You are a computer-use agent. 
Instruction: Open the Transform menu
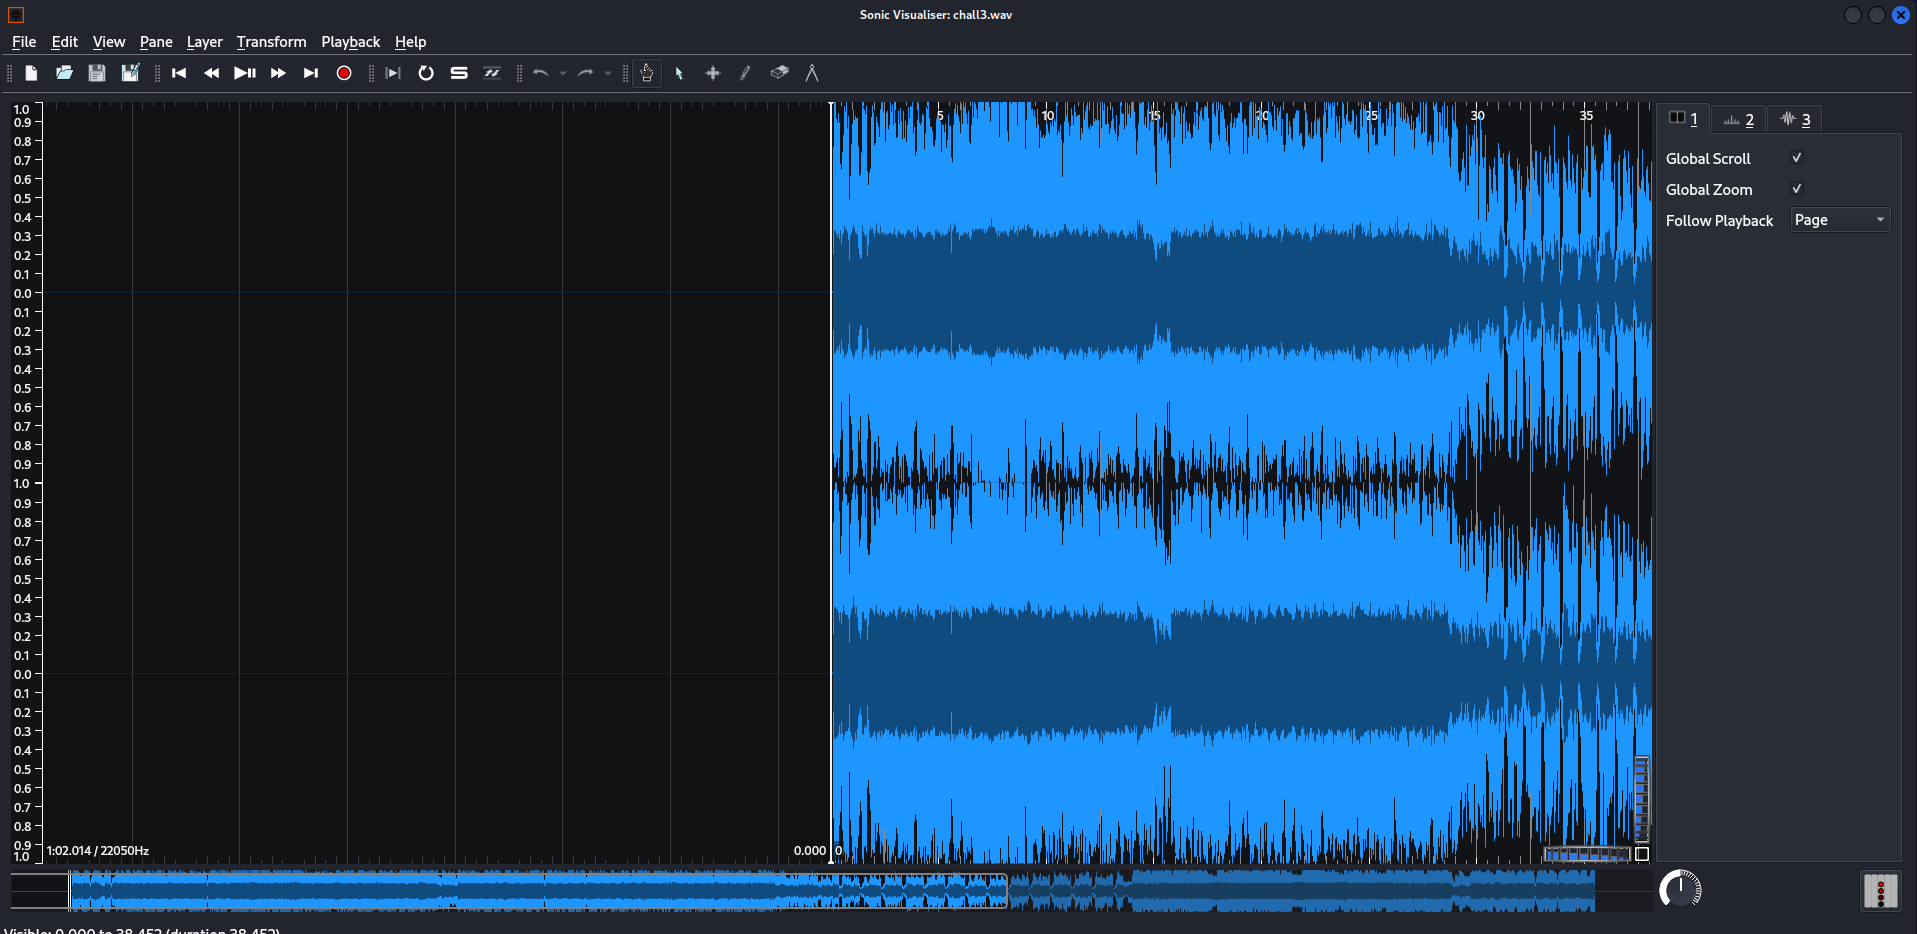271,42
